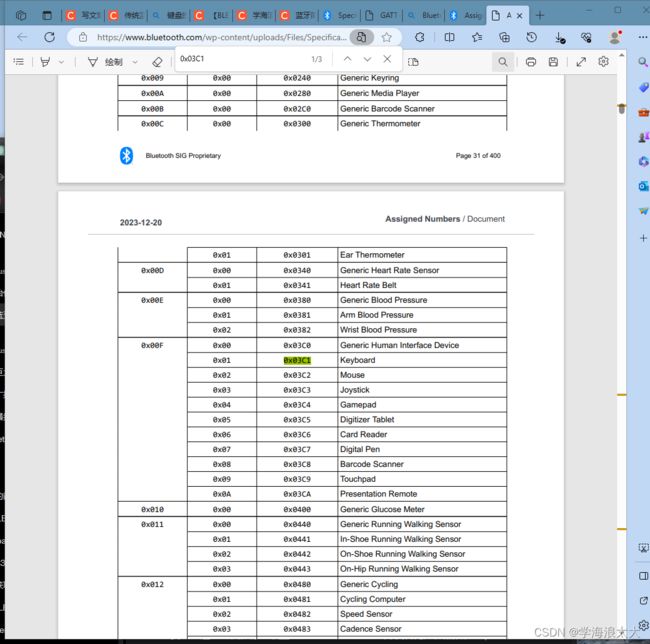The height and width of the screenshot is (644, 650).
Task: Click the Digitizer Tablet cell
Action: click(x=422, y=420)
